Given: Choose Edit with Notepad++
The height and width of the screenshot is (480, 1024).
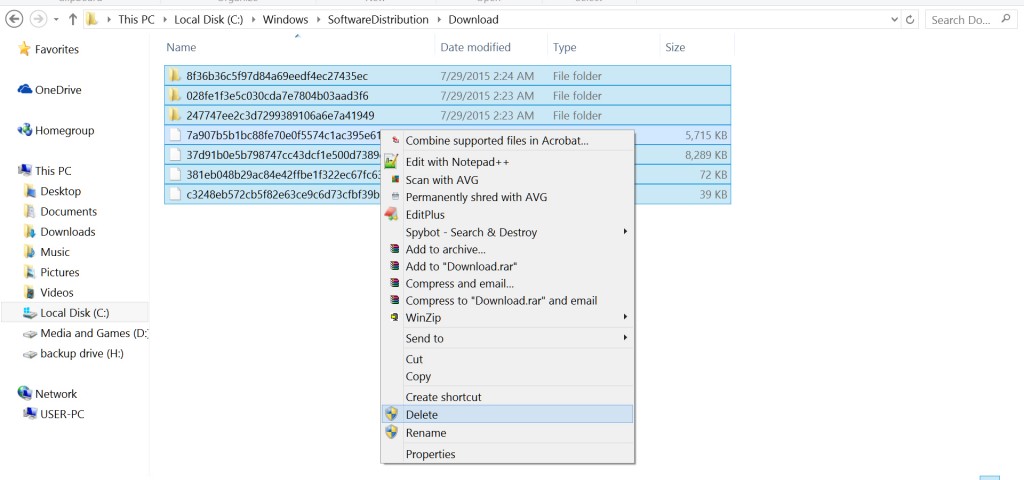Looking at the screenshot, I should click(507, 162).
